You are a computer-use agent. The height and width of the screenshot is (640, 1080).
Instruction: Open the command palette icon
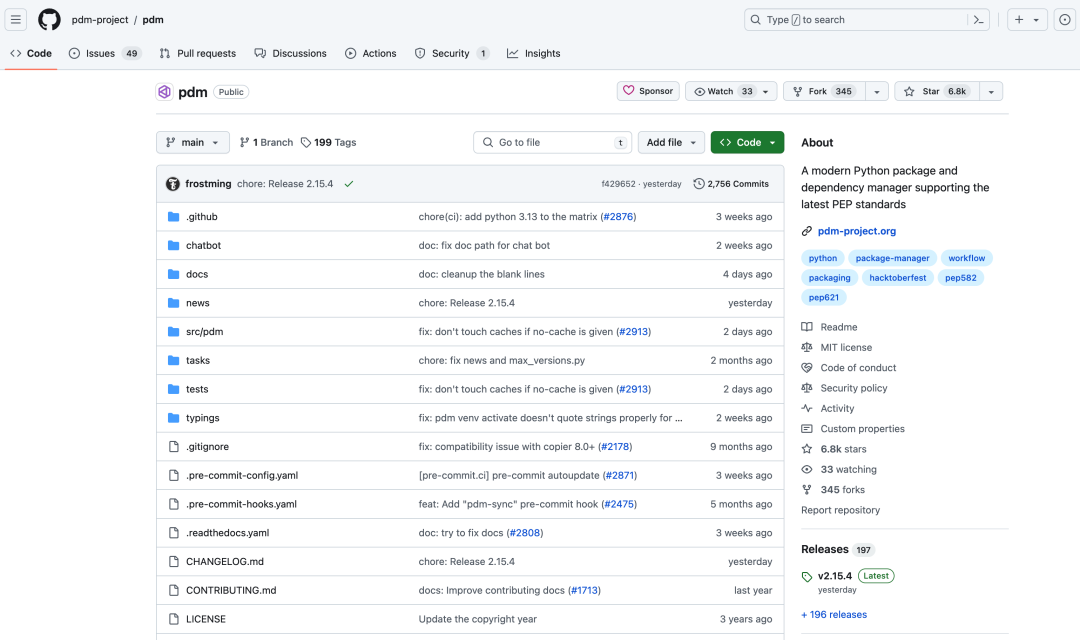(x=978, y=20)
